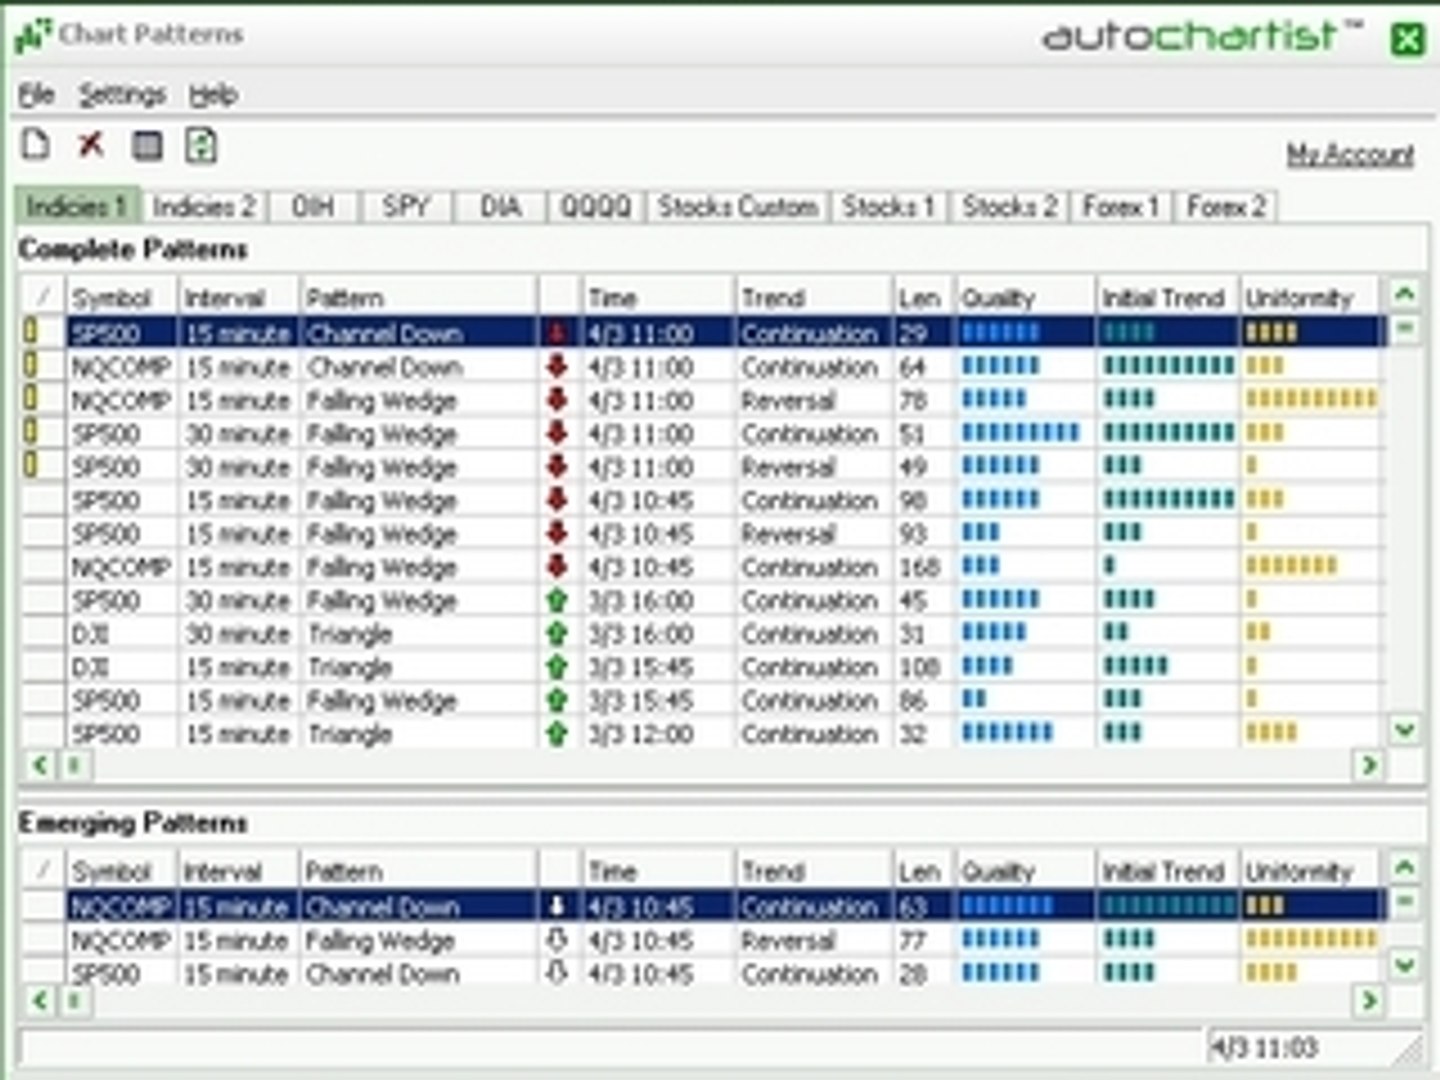Click the yellow marker beside the Len 29 row
The width and height of the screenshot is (1440, 1080).
pyautogui.click(x=30, y=331)
